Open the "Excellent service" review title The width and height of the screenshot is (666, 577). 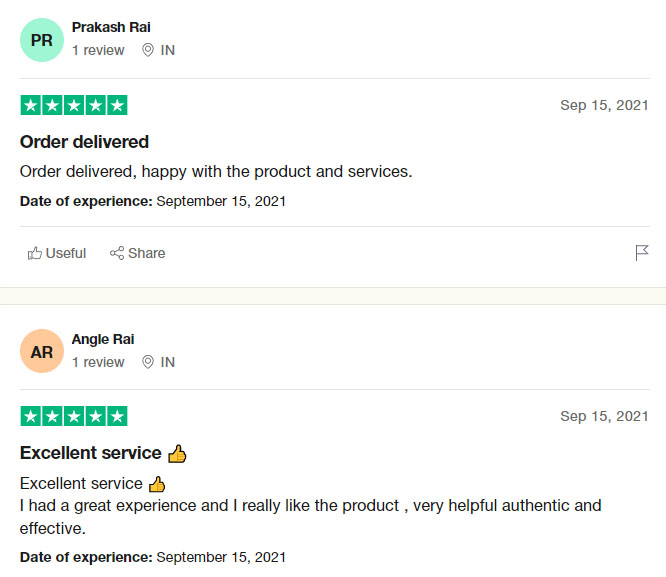91,453
